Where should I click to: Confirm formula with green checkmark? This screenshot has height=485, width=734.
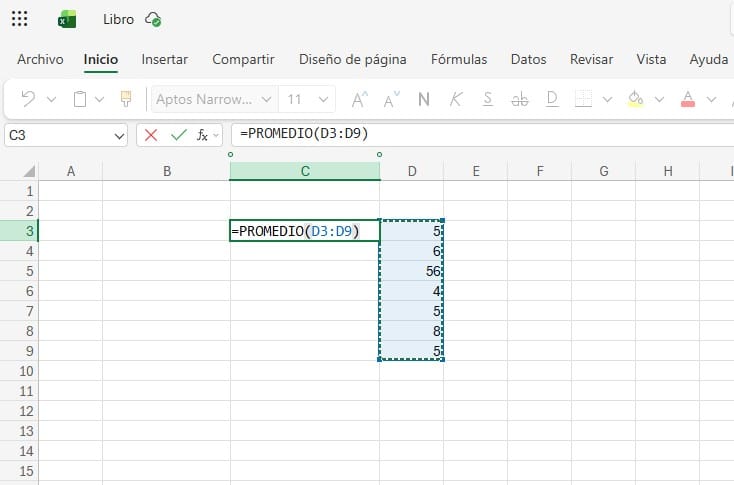[178, 134]
